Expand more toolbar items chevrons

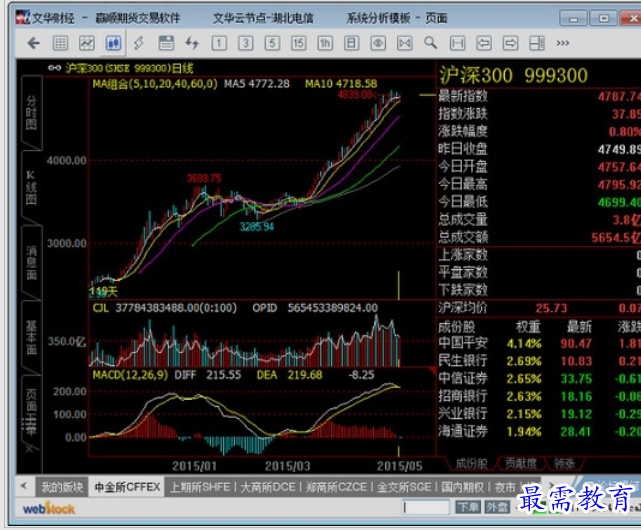(x=563, y=43)
